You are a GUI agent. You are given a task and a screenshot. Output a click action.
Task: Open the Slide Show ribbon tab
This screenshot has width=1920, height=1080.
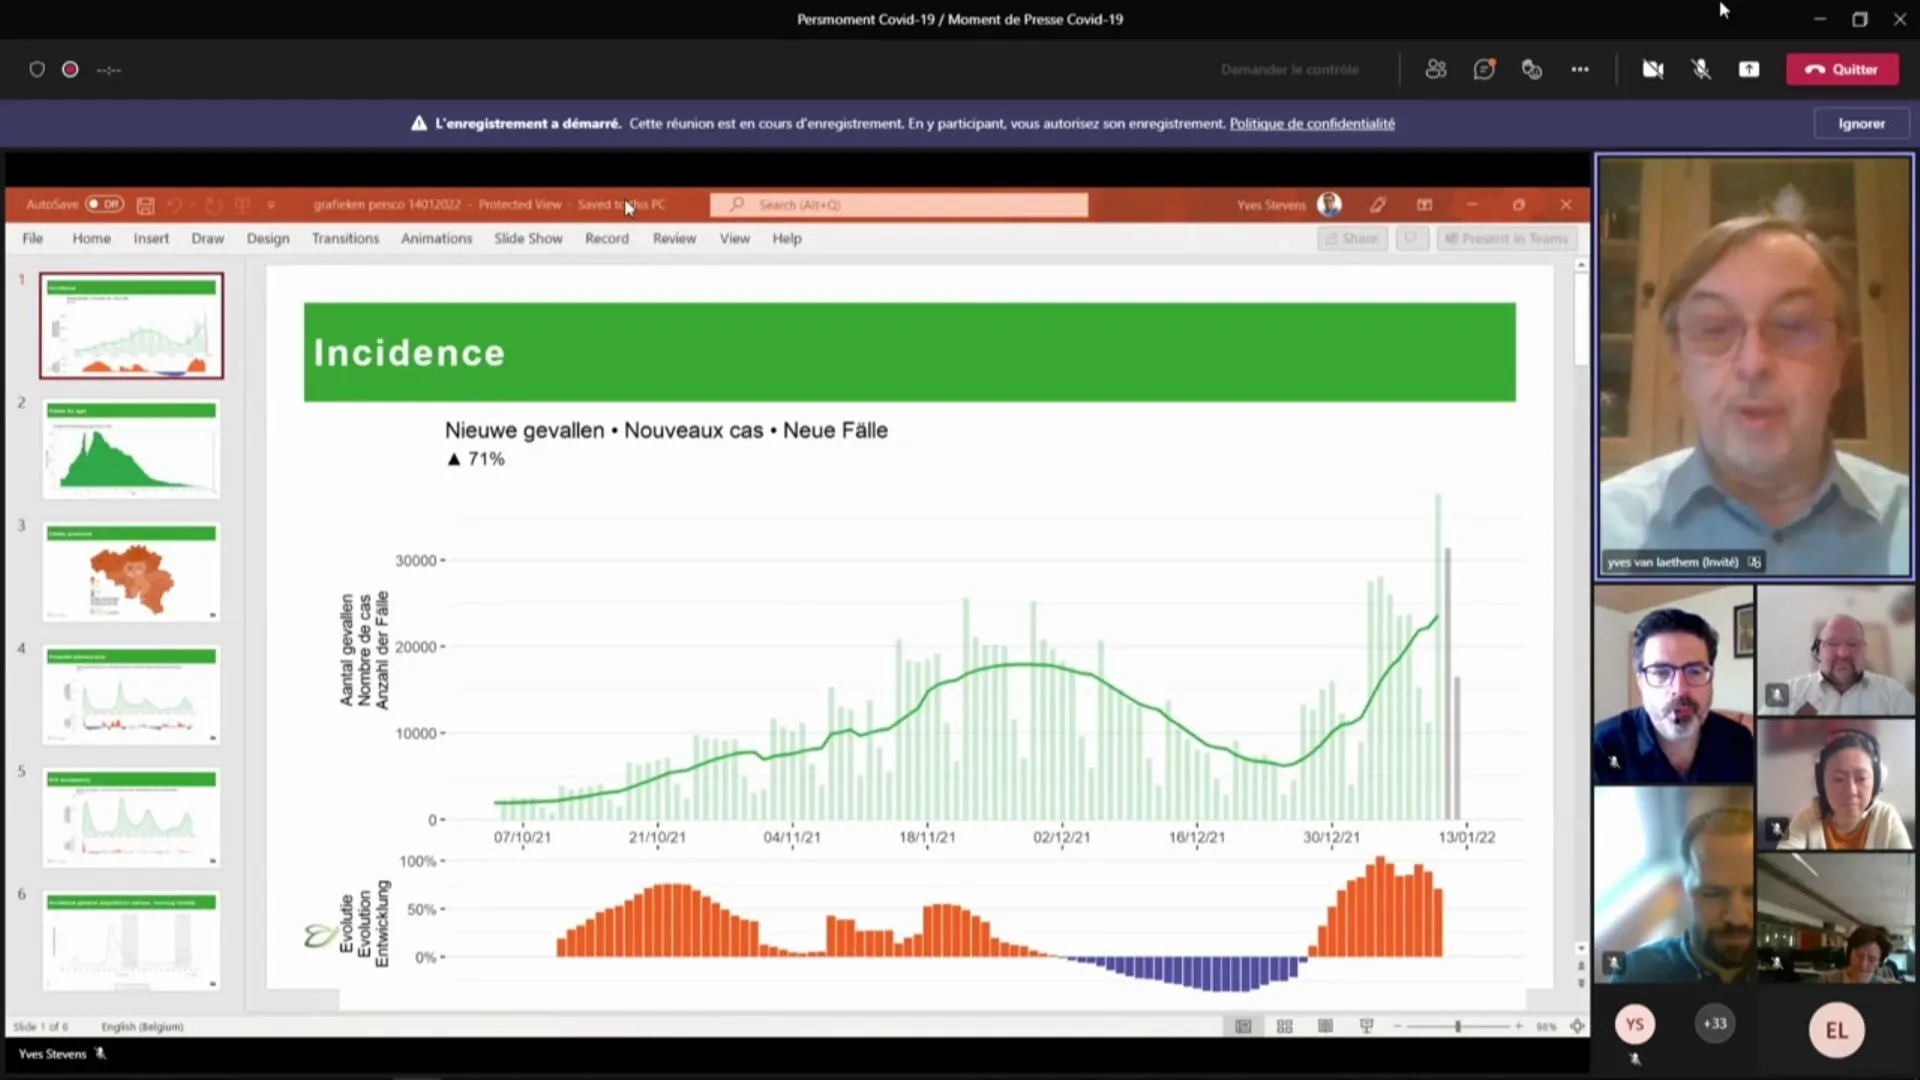(x=528, y=238)
